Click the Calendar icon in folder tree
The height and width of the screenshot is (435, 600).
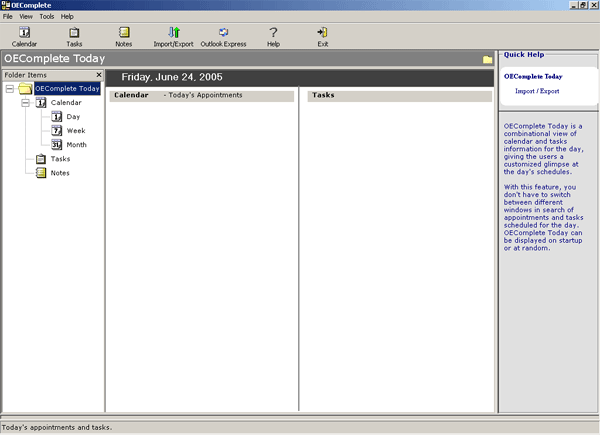(41, 102)
